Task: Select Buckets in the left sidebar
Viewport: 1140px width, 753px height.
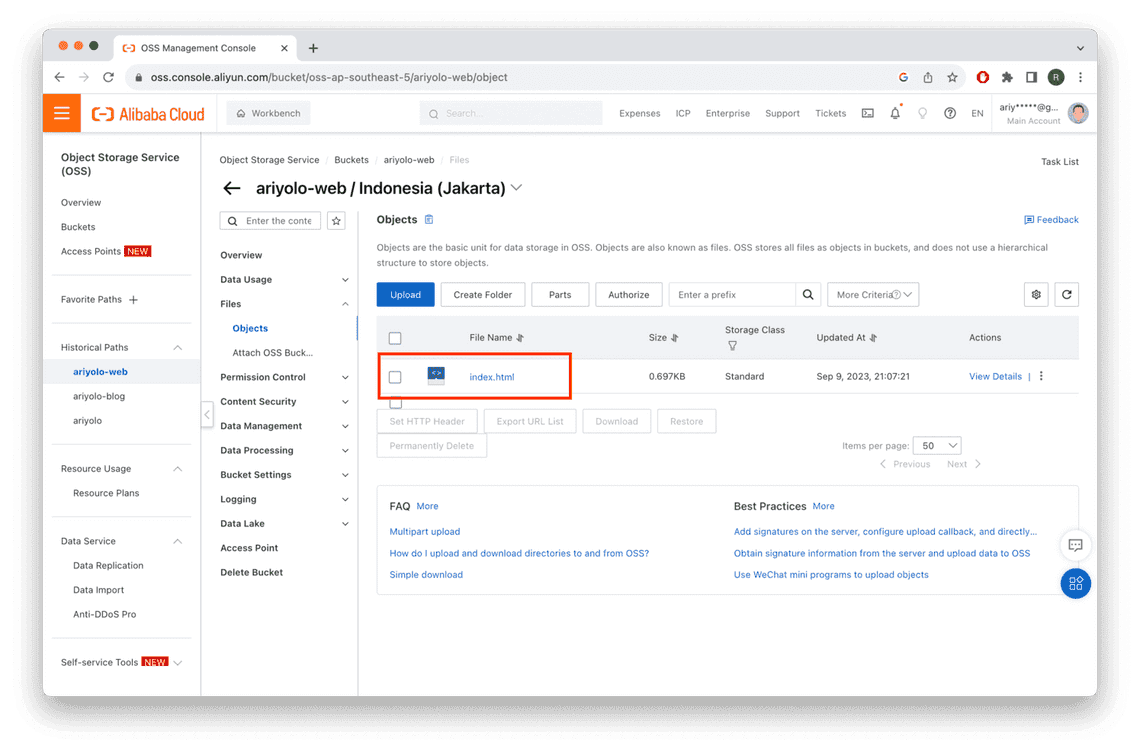Action: tap(78, 227)
